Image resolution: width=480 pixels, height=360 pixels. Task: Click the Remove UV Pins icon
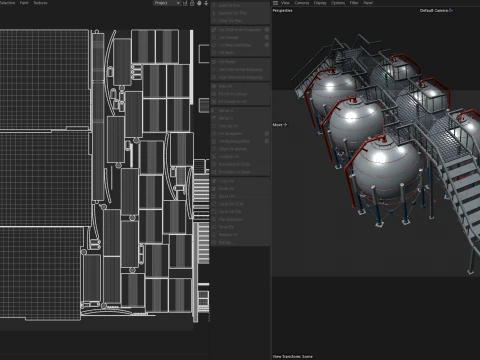point(214,13)
